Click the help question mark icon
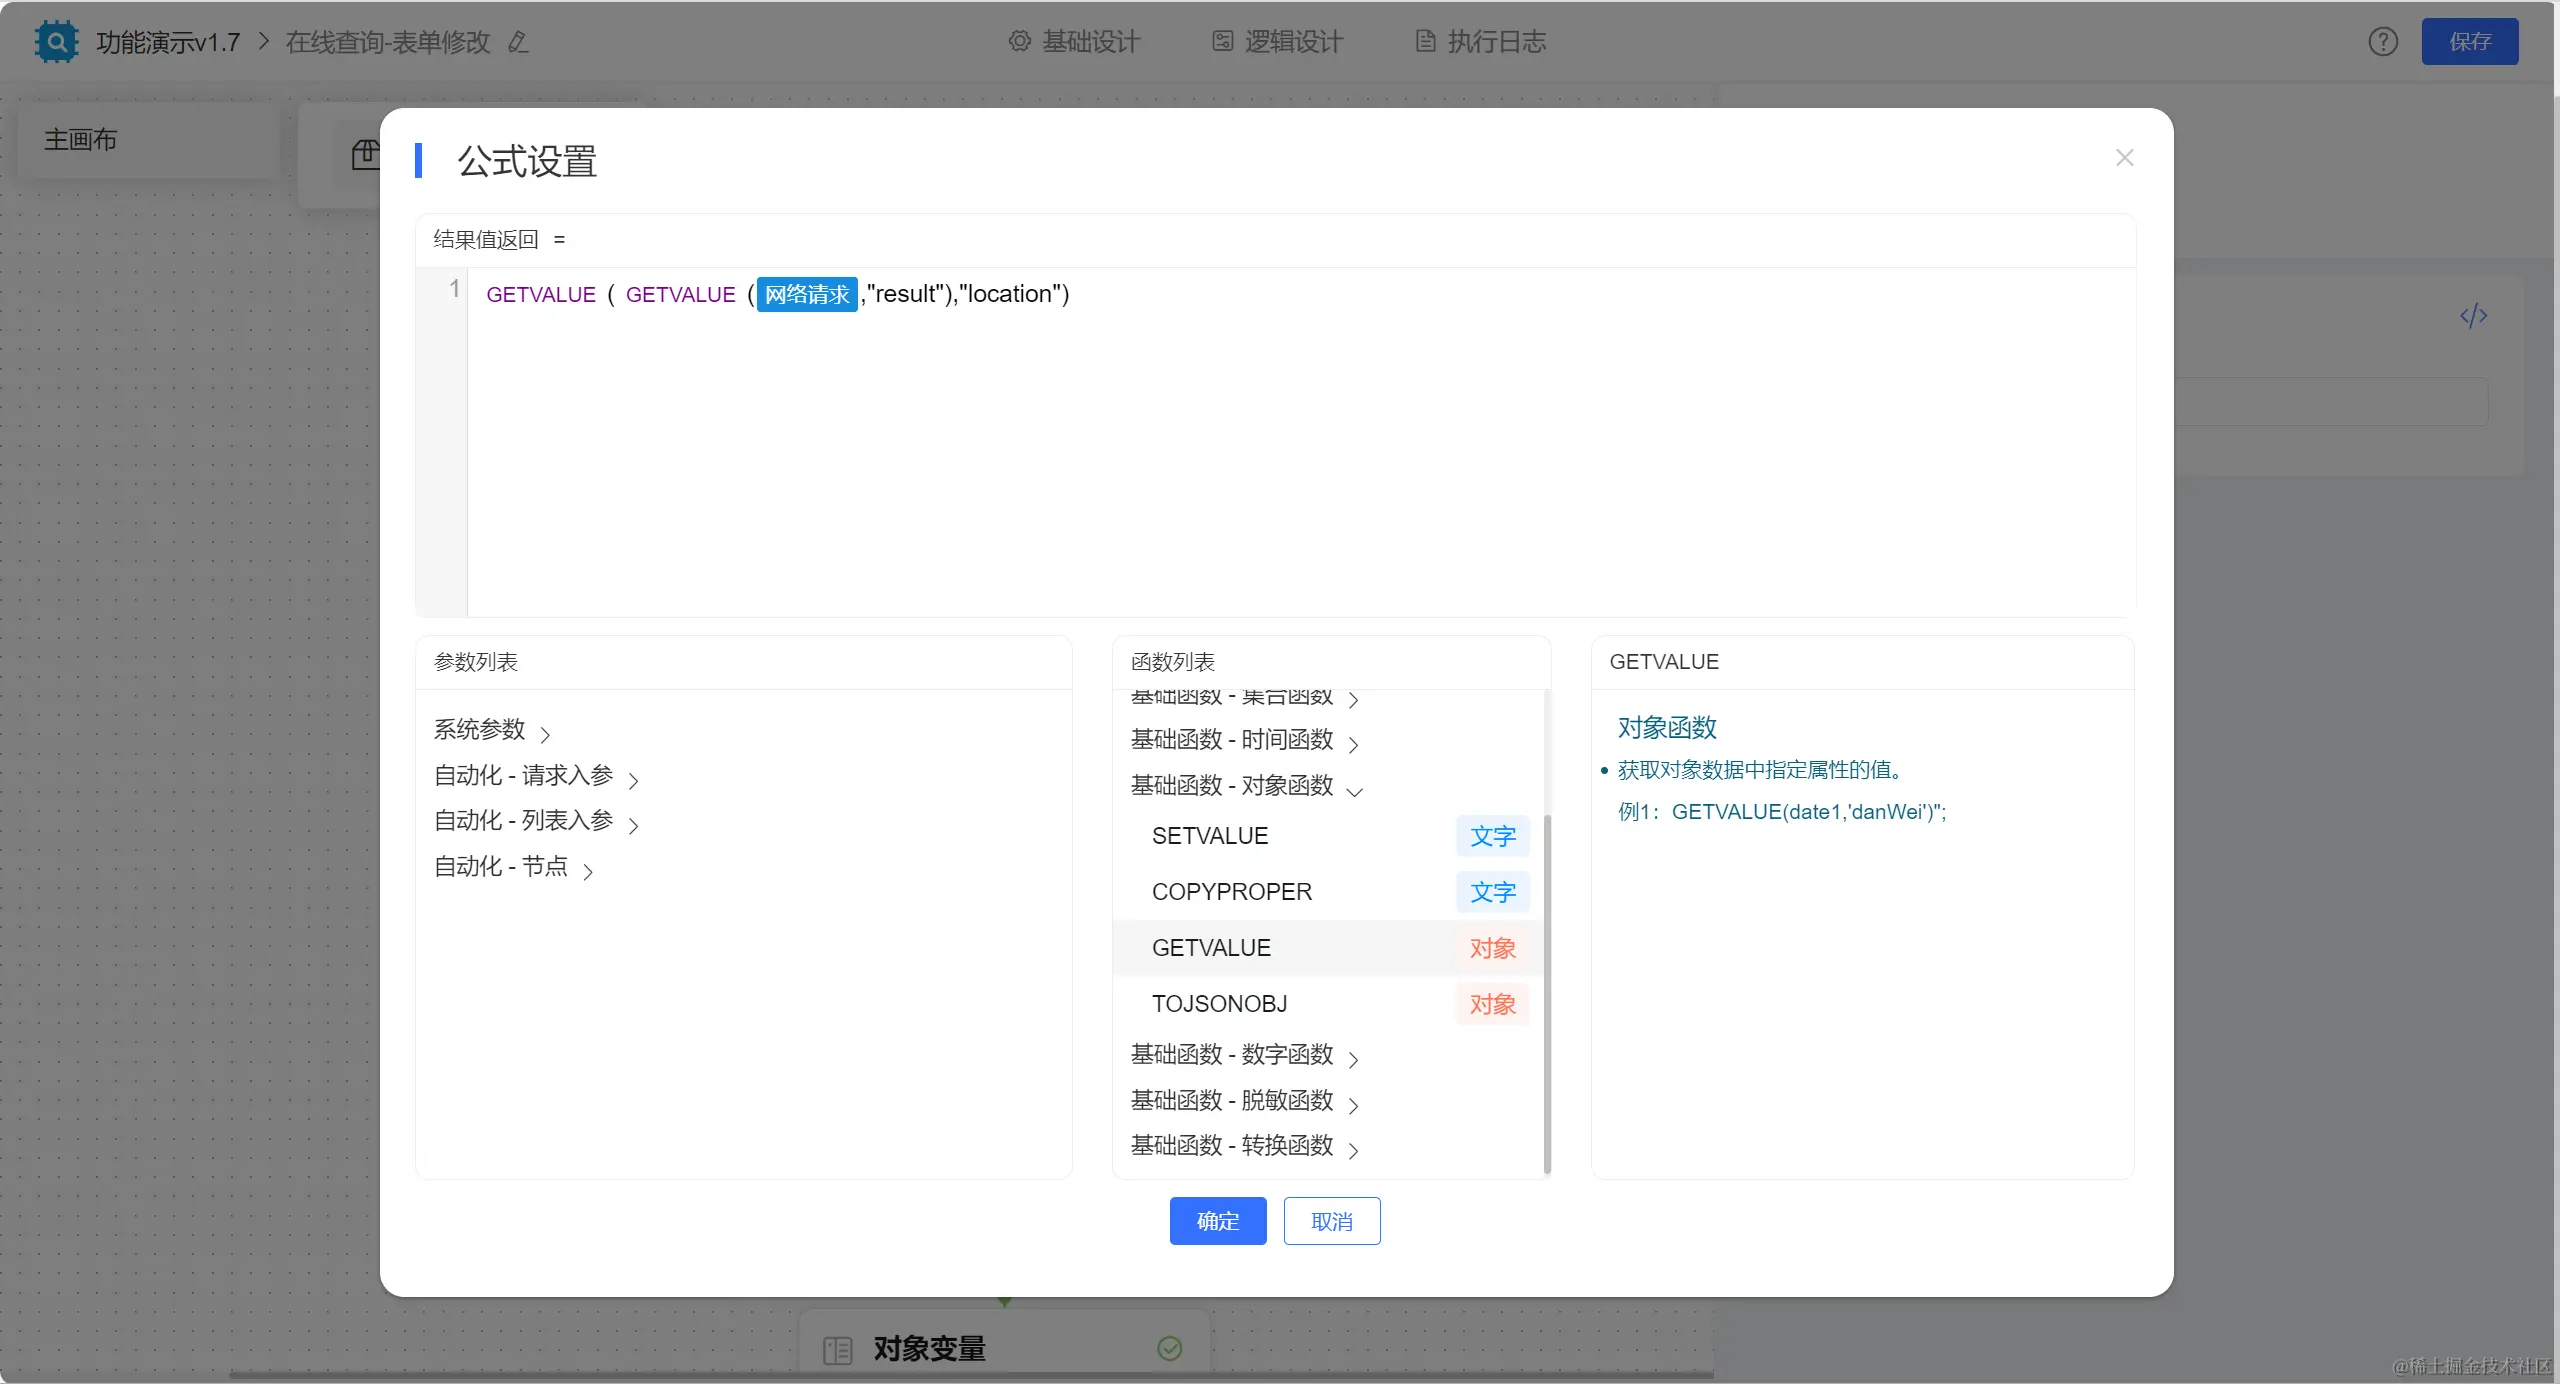2560x1384 pixels. 2383,42
